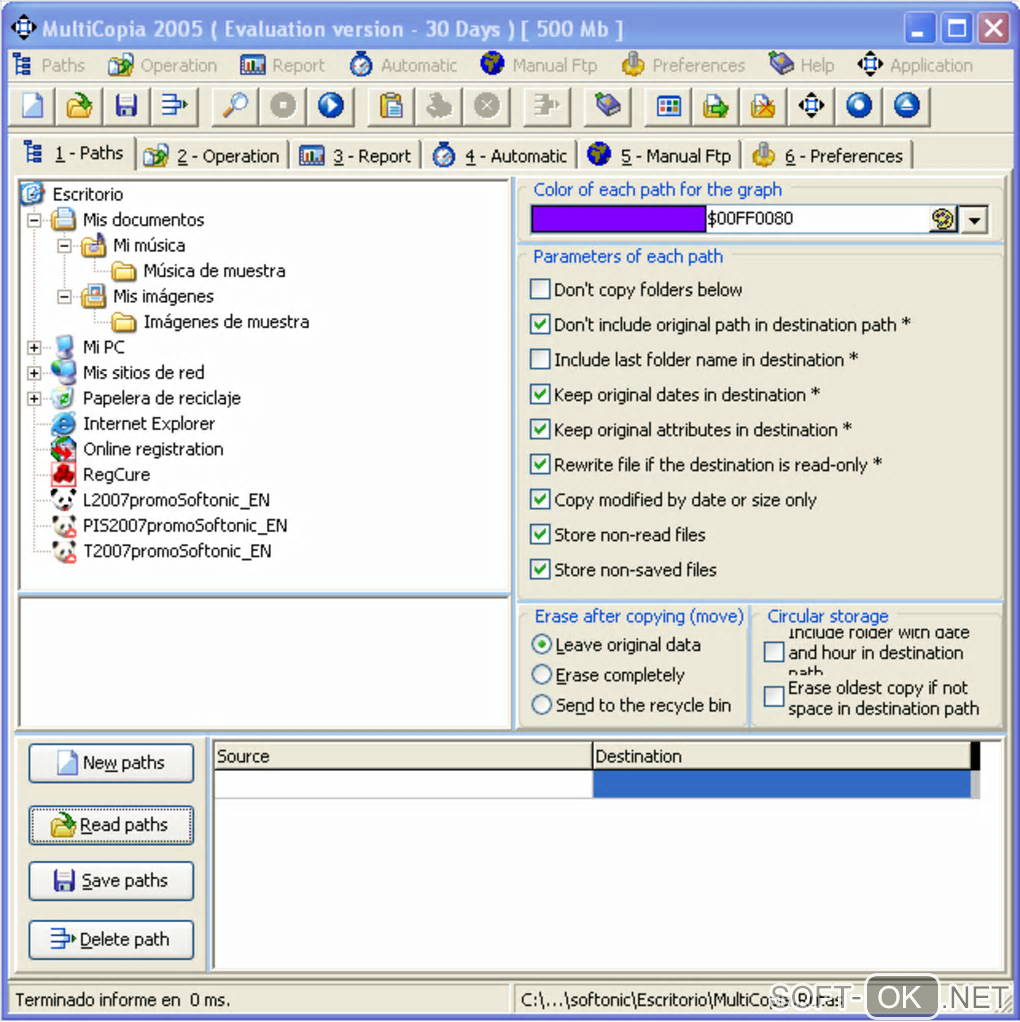This screenshot has height=1022, width=1020.
Task: Open the color palette picker icon
Action: (942, 219)
